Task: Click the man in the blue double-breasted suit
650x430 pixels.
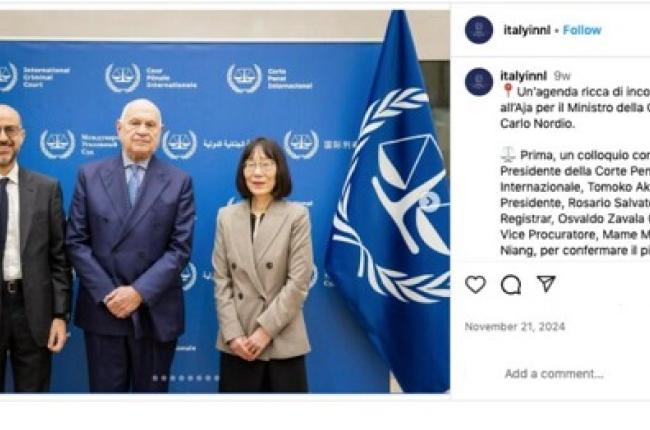Action: tap(130, 245)
